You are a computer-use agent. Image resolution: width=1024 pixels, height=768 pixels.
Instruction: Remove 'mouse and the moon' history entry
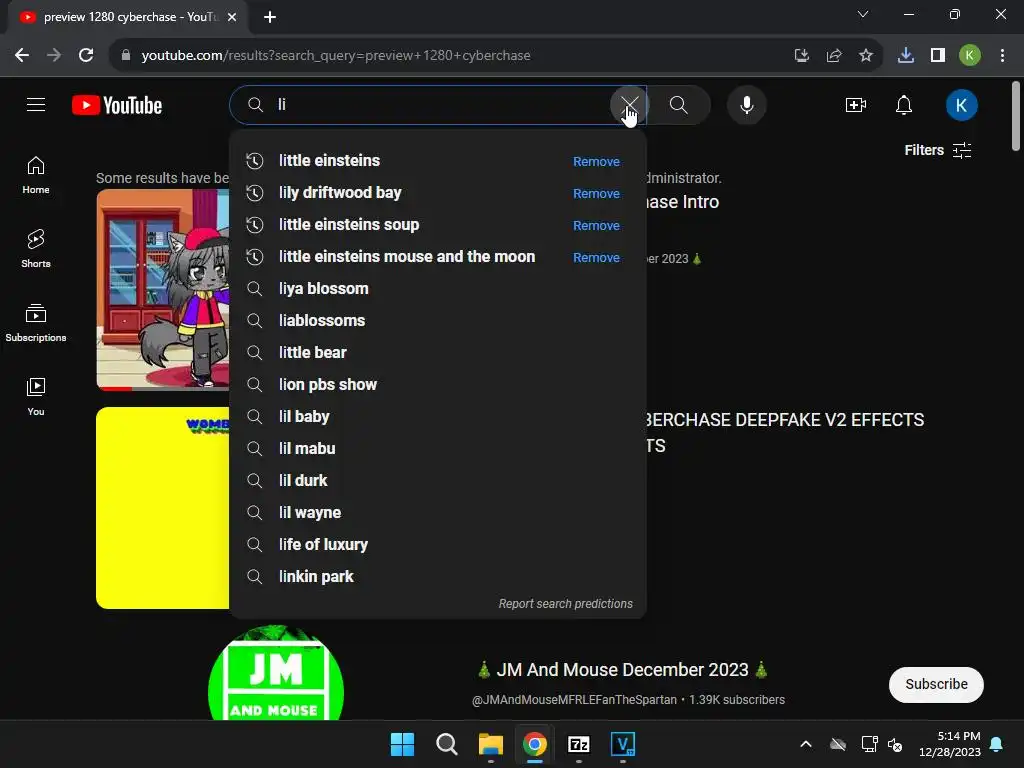tap(596, 257)
